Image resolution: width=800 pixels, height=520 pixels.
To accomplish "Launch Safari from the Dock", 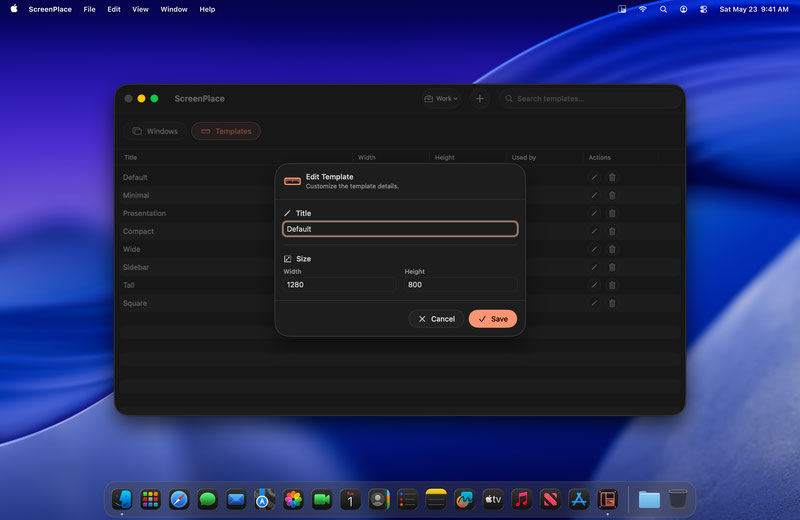I will 179,499.
